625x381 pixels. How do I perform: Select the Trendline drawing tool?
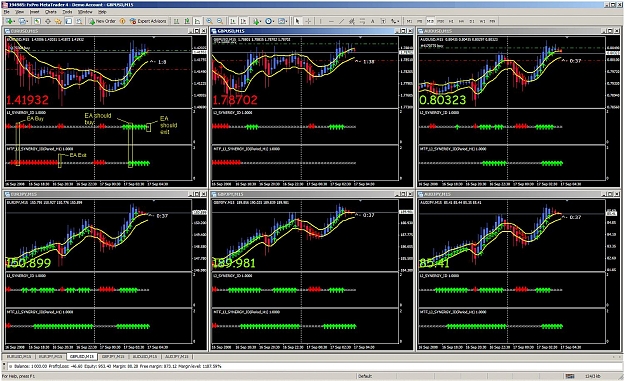(x=342, y=21)
